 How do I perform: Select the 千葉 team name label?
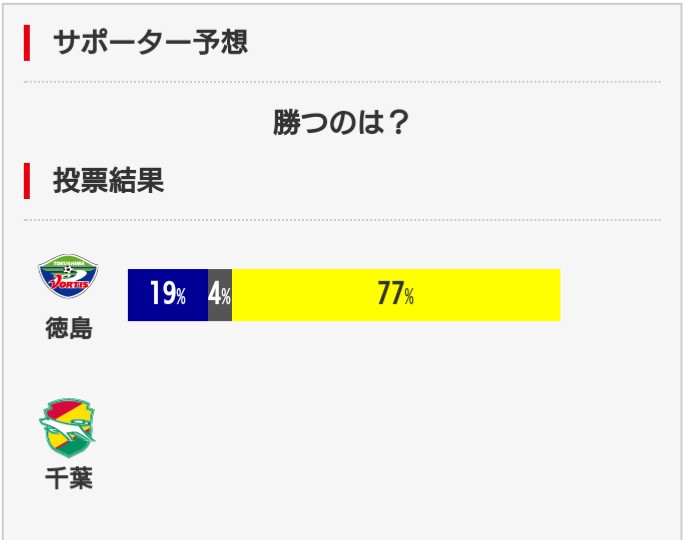pyautogui.click(x=68, y=479)
